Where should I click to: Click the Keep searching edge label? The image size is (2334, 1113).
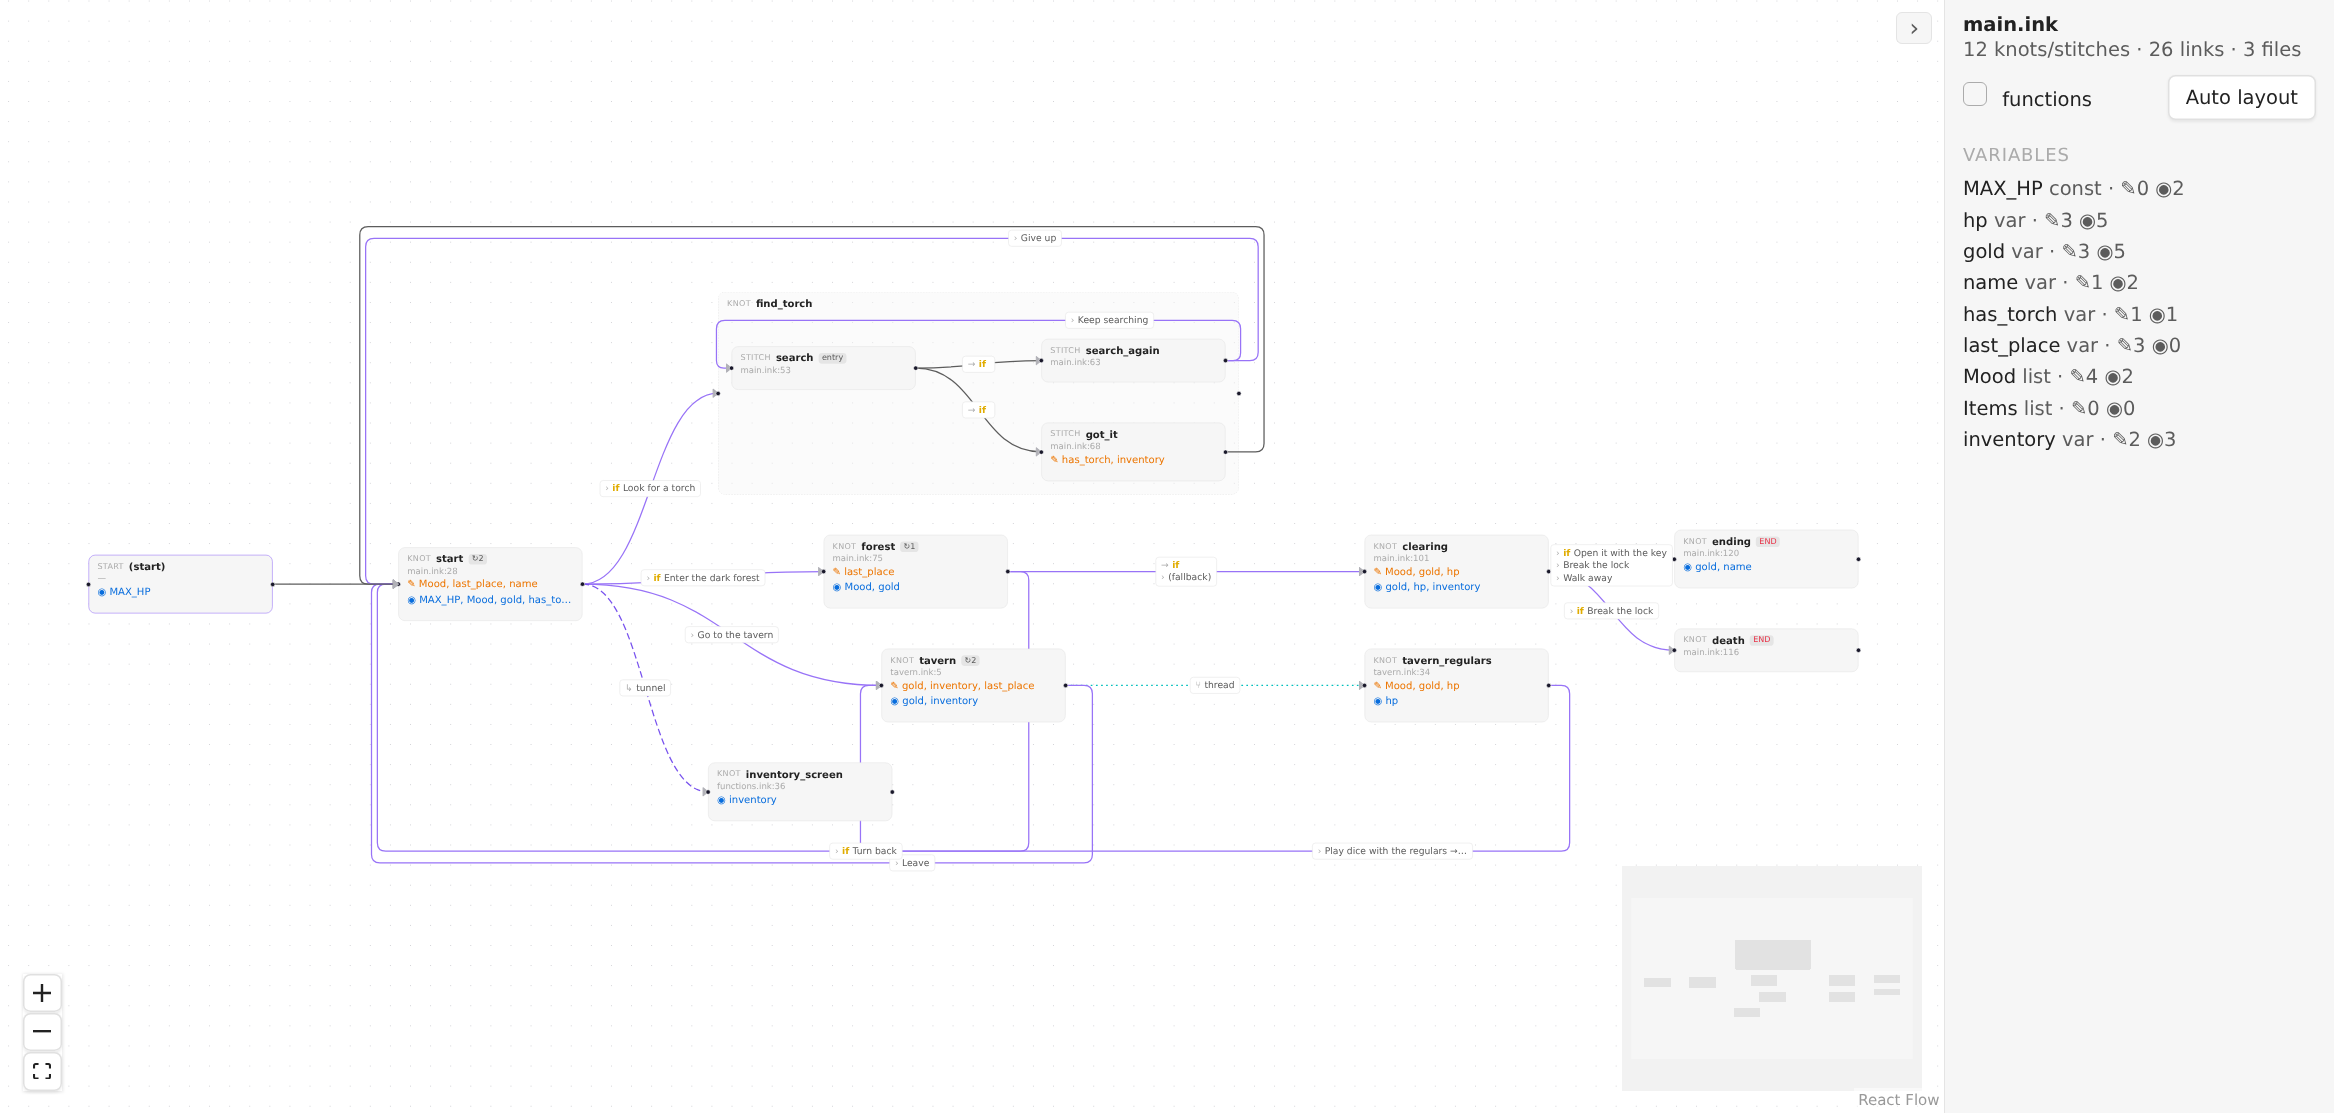click(x=1110, y=320)
